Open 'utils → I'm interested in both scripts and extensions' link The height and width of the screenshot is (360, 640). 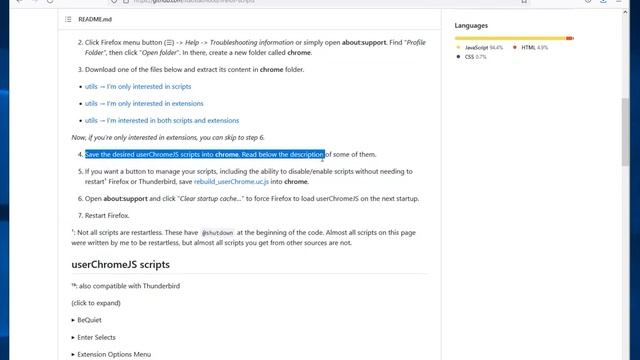click(x=162, y=121)
